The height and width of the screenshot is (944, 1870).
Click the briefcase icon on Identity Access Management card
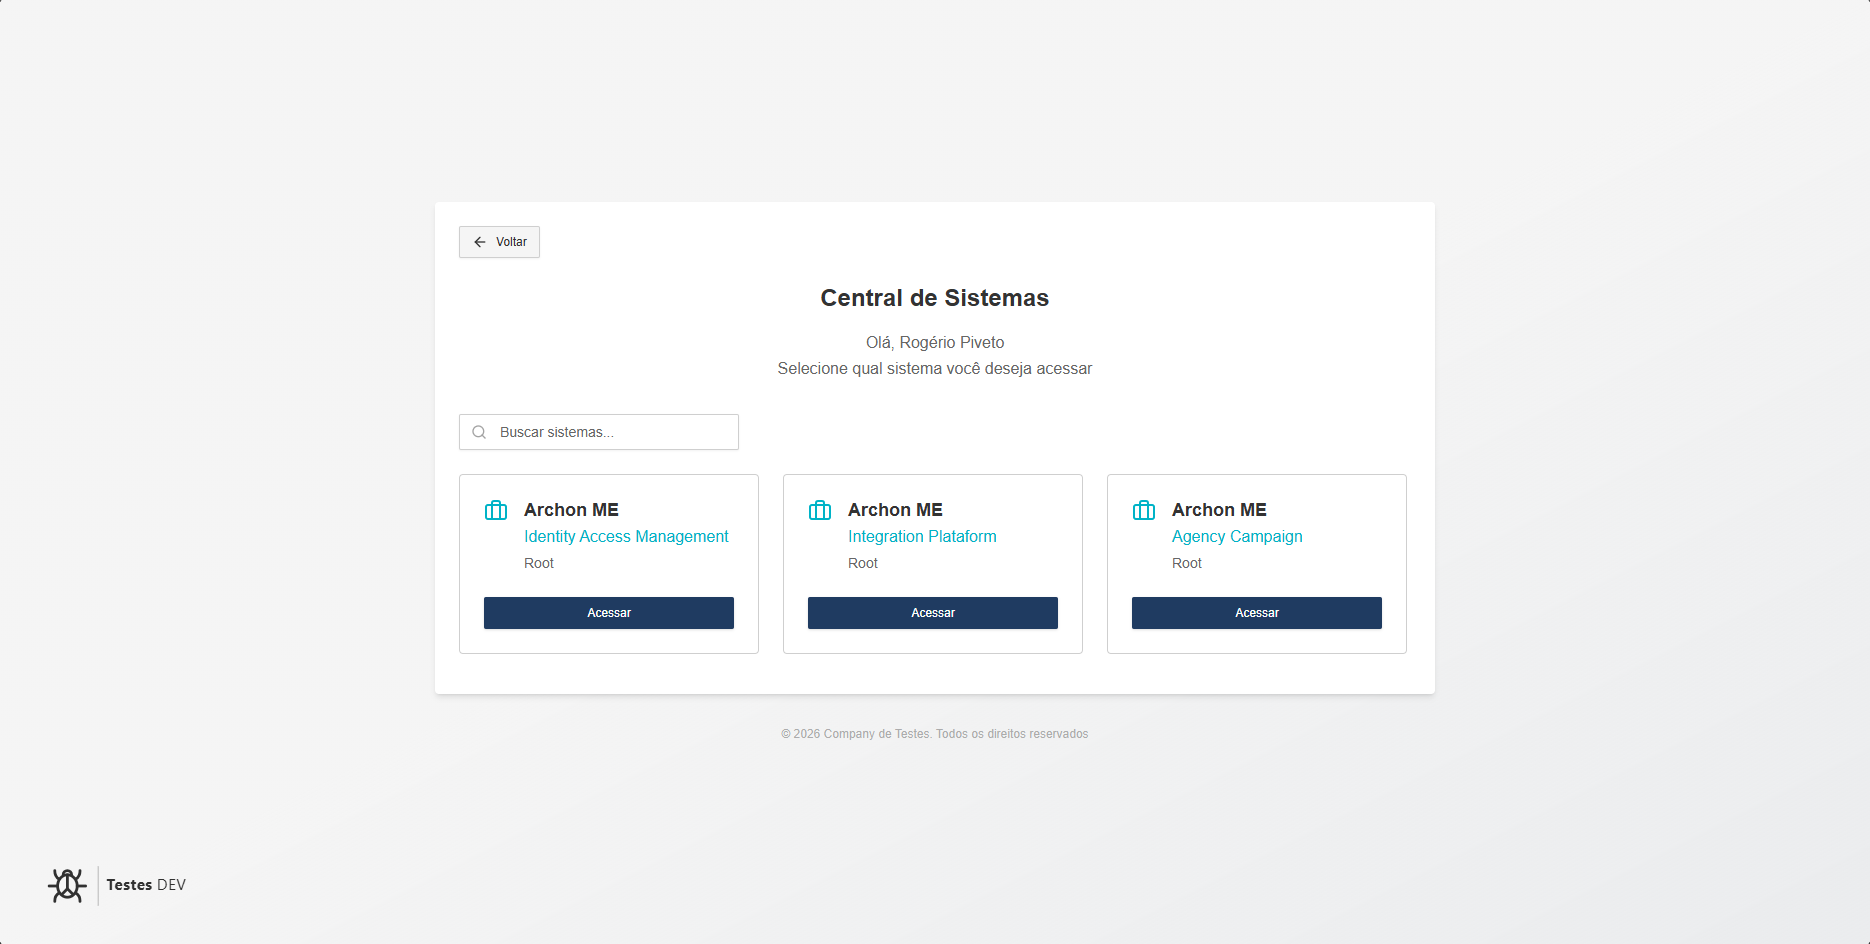(x=496, y=511)
